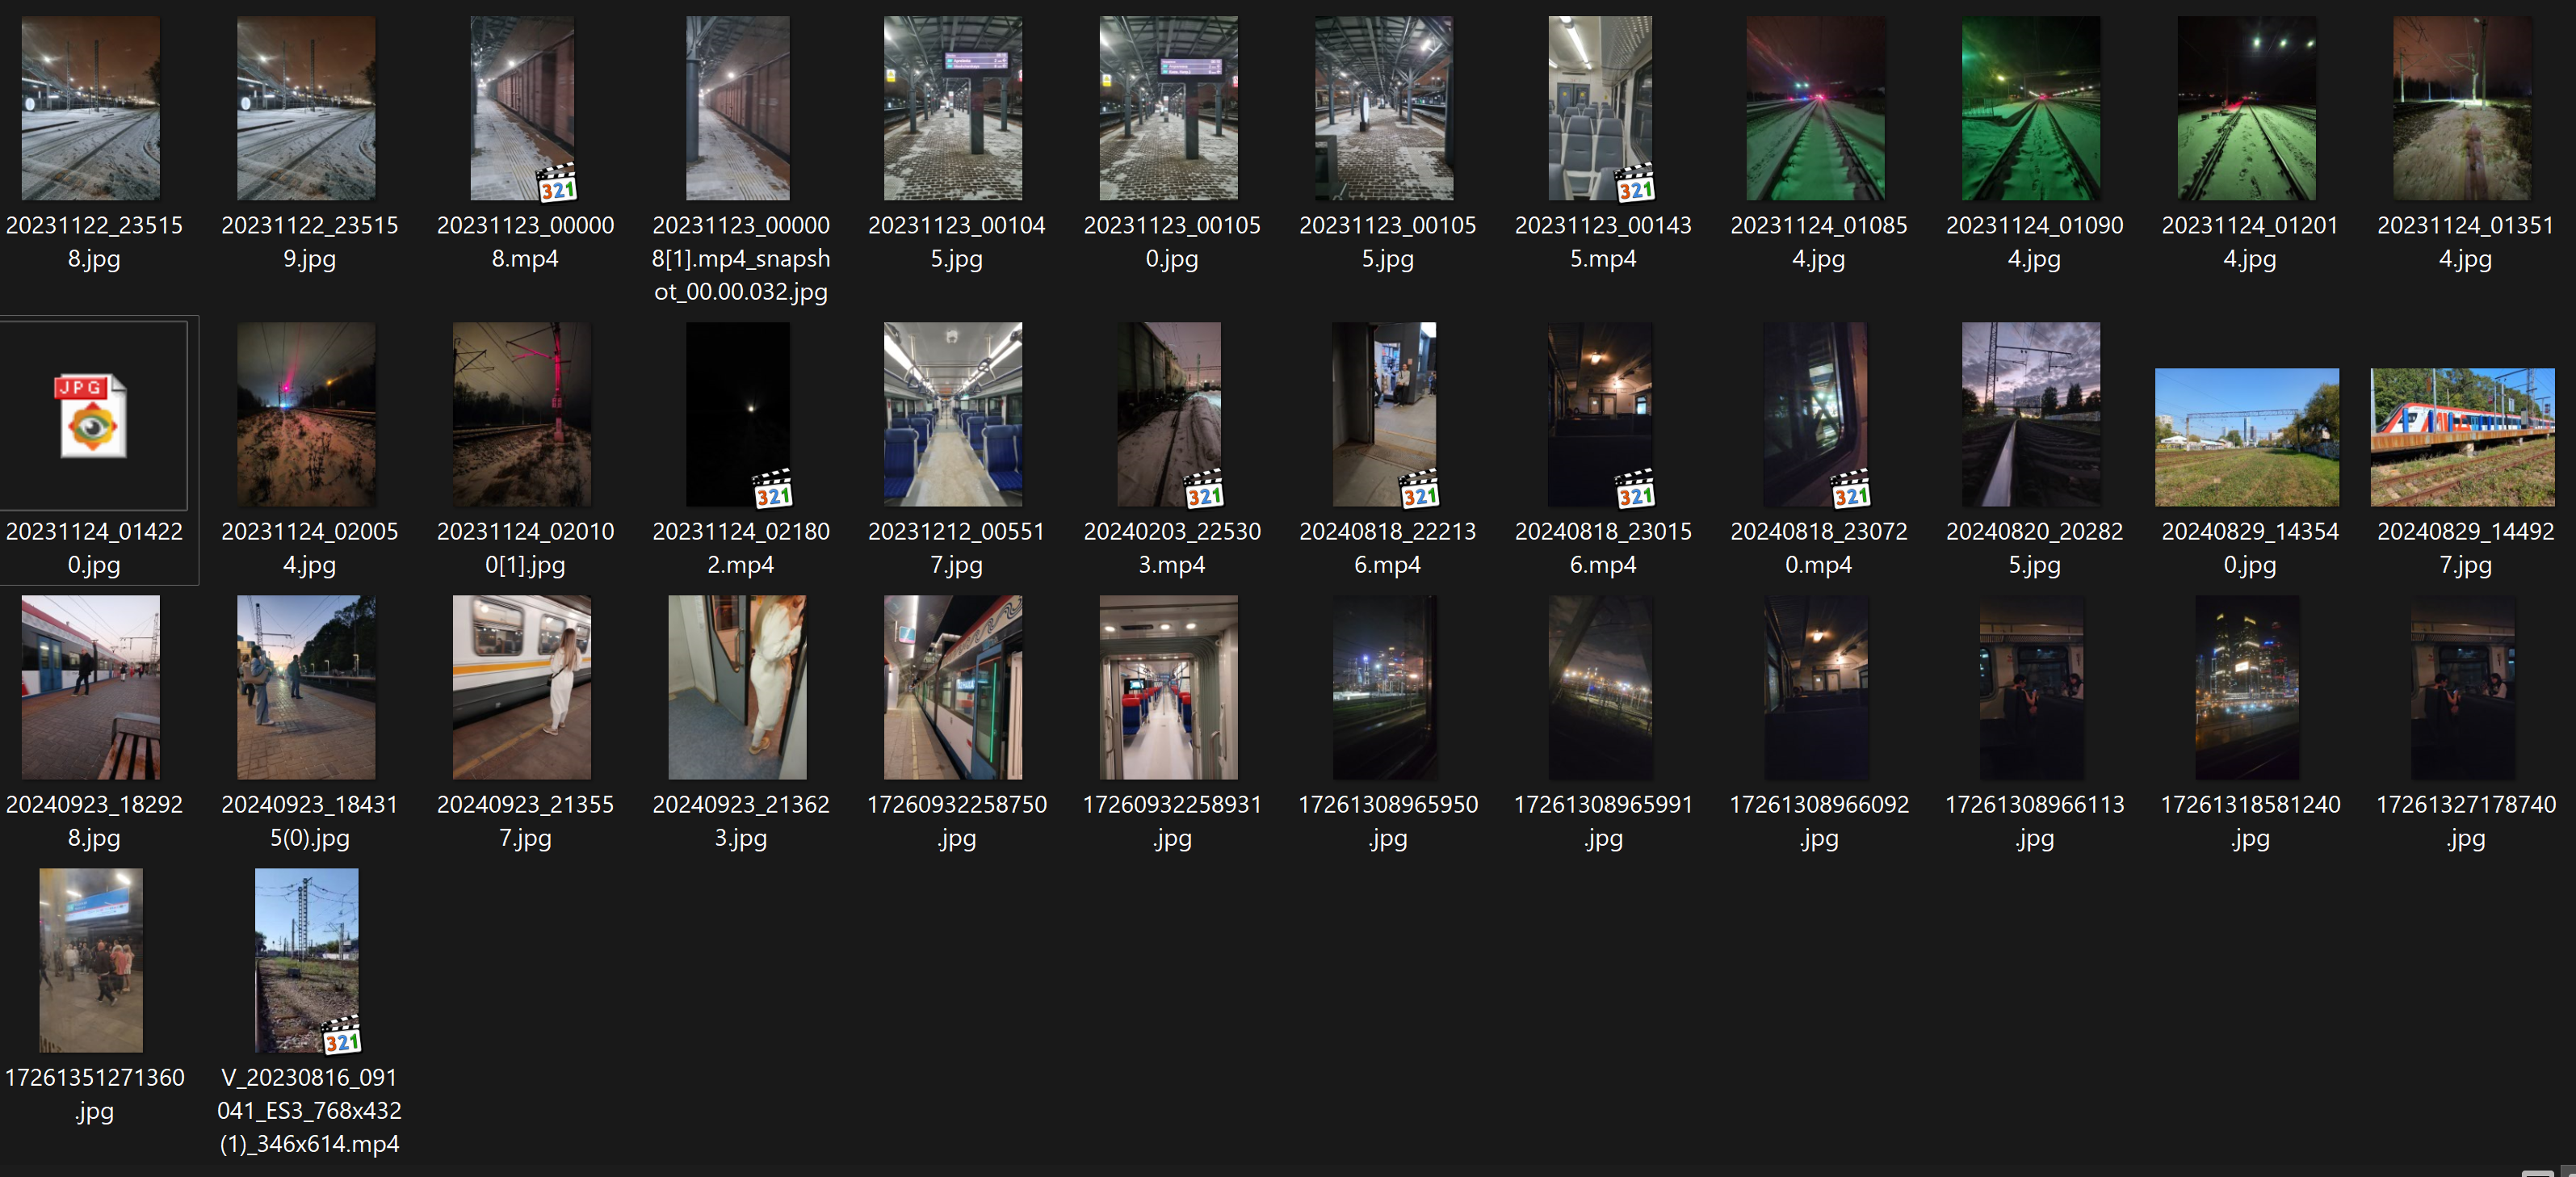Image resolution: width=2576 pixels, height=1177 pixels.
Task: Select the 20231122_235158.jpg snowy tracks thumbnail
Action: pyautogui.click(x=91, y=108)
